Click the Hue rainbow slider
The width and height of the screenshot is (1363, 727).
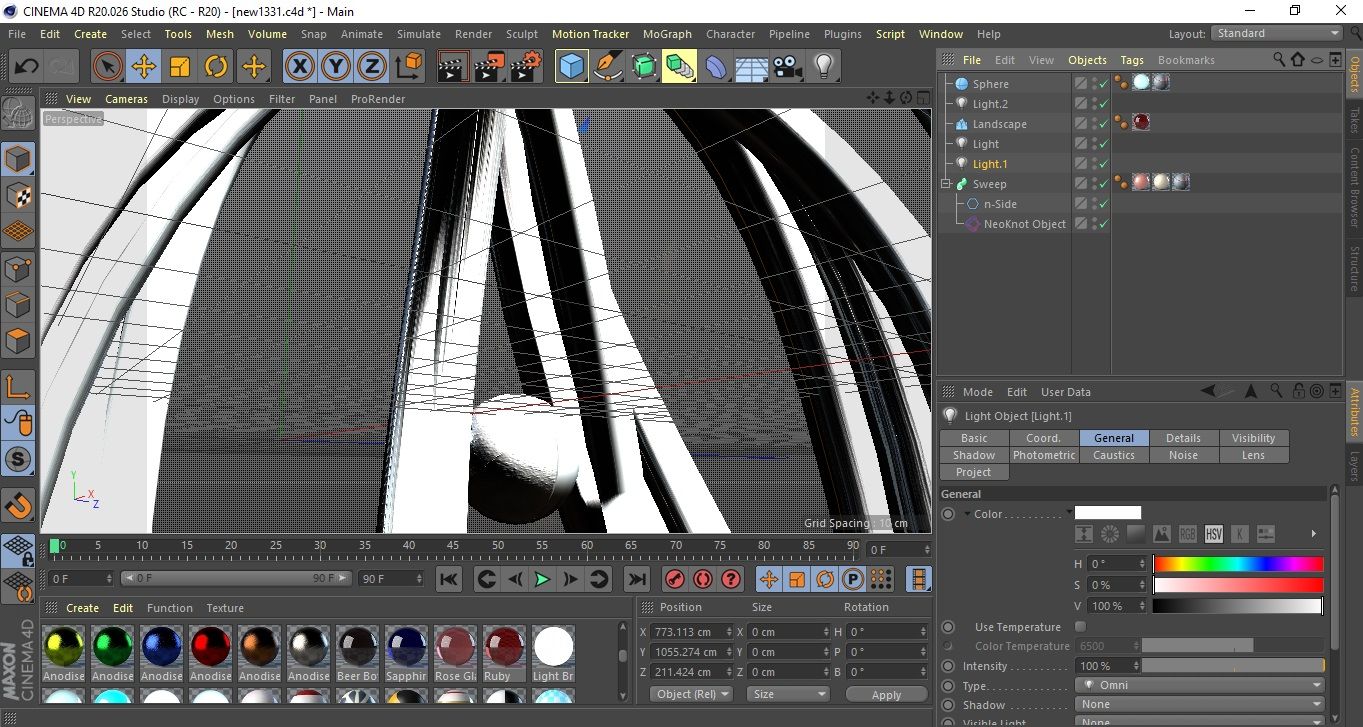coord(1238,564)
